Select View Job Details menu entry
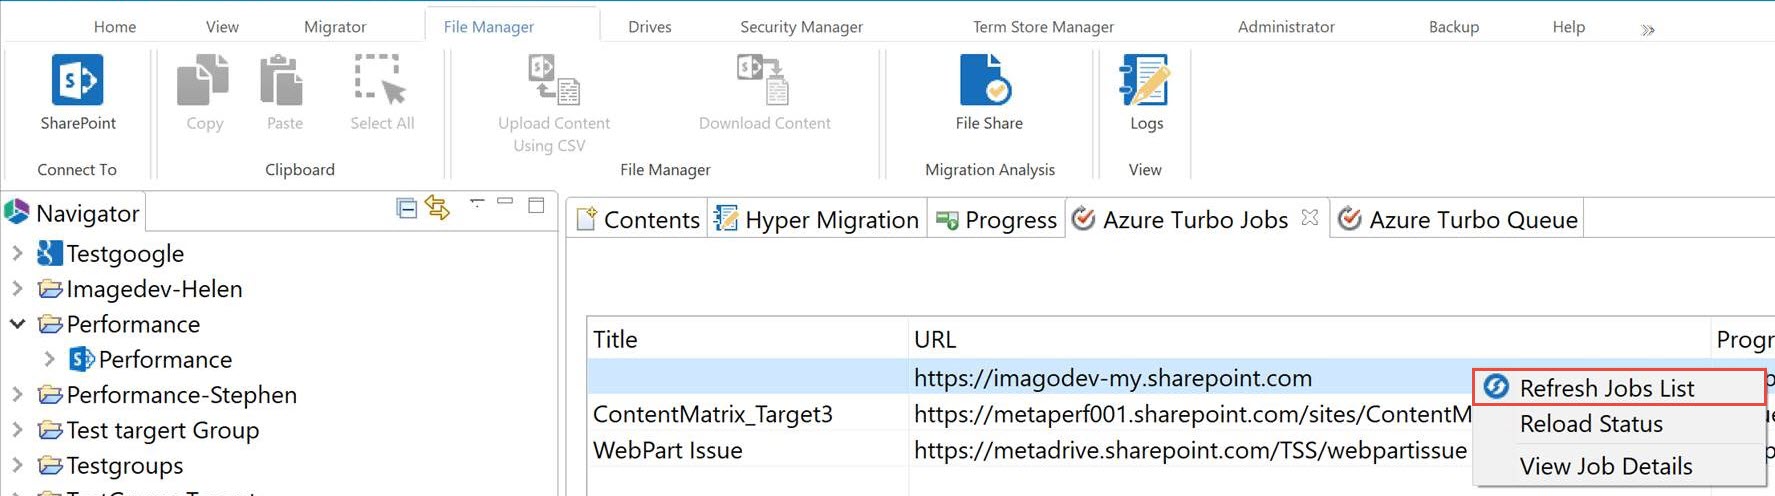 click(1606, 466)
